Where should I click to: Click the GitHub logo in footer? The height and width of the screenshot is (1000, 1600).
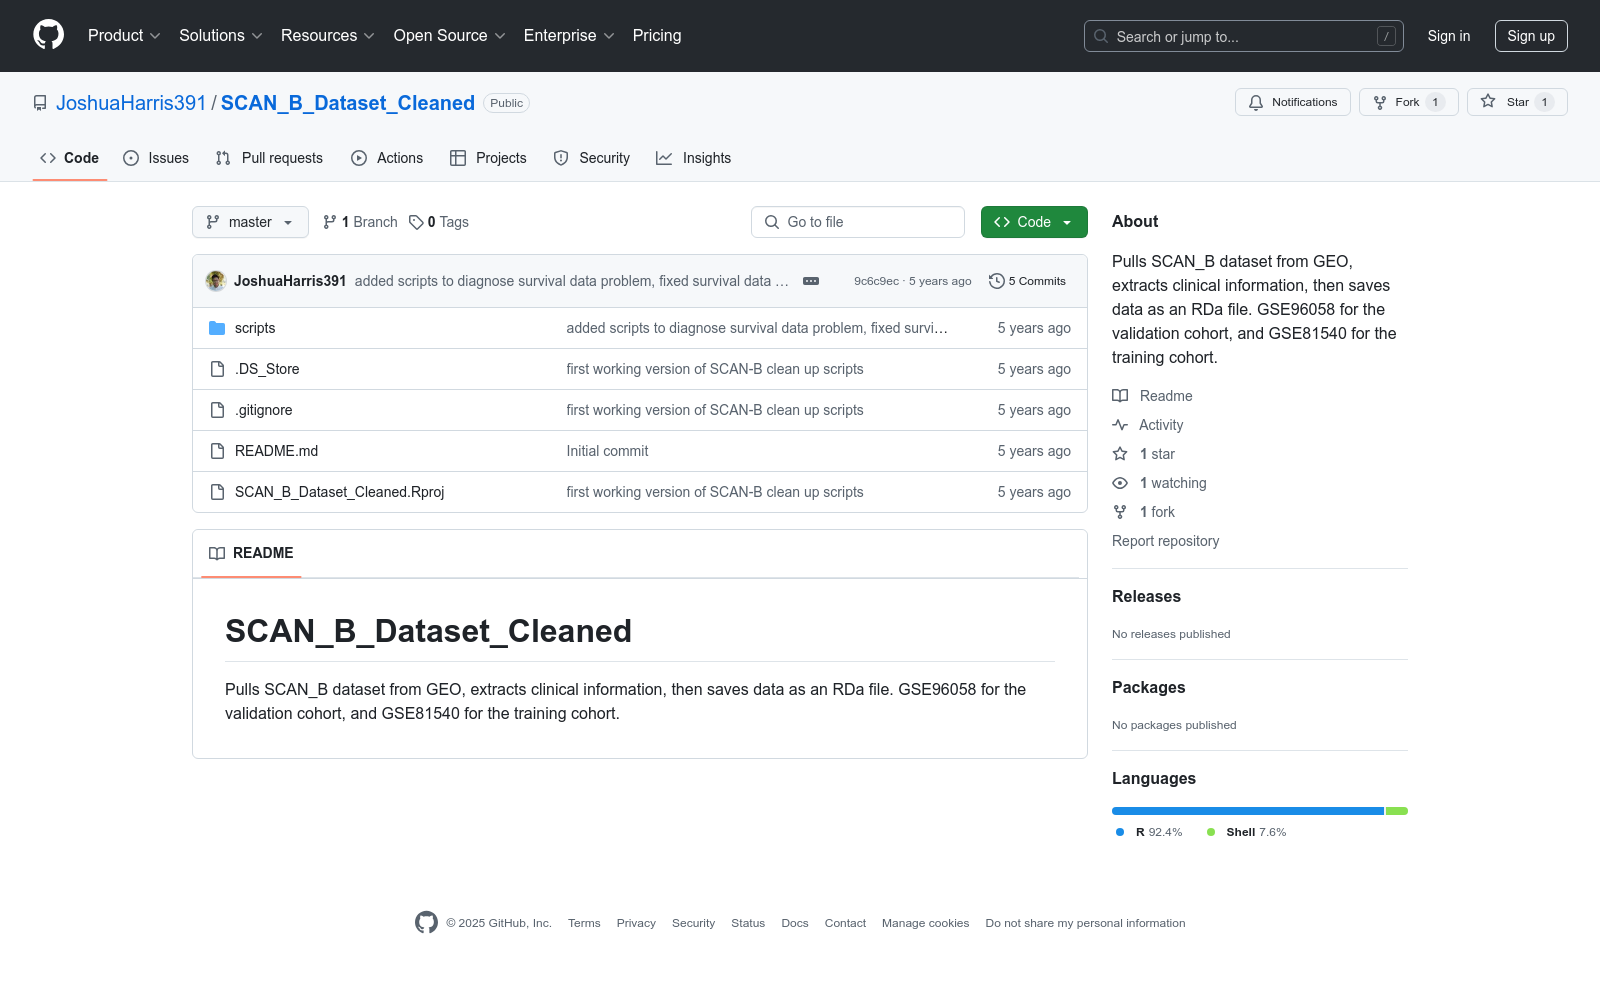click(426, 923)
